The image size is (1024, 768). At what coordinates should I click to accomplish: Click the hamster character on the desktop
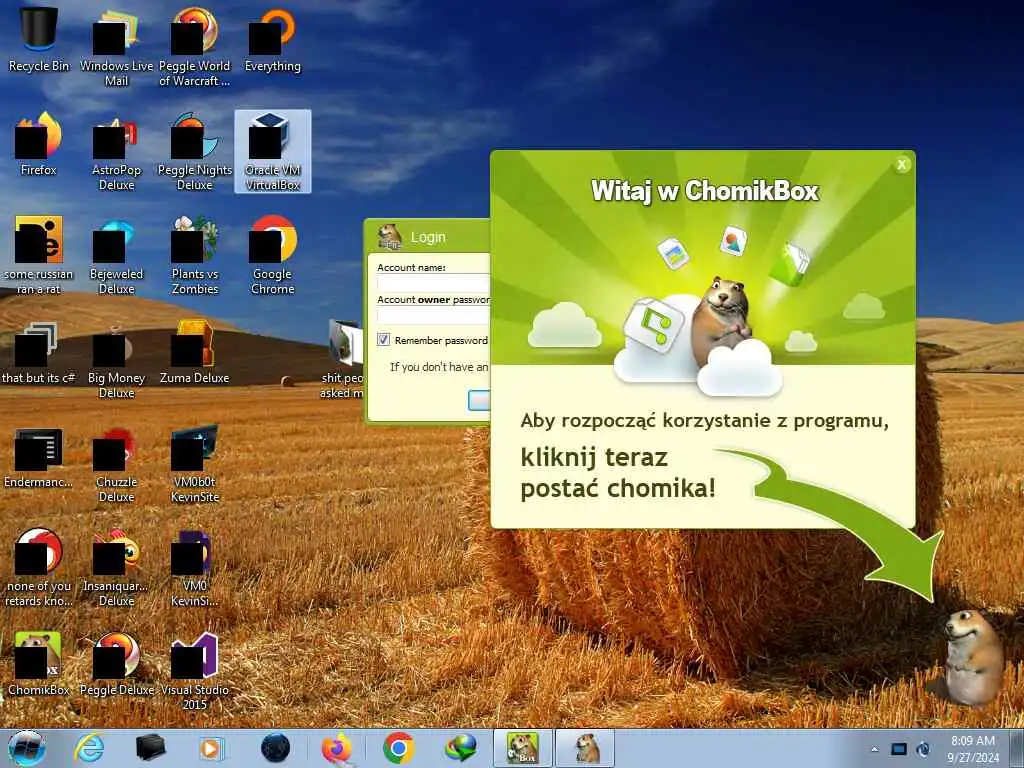[x=973, y=658]
